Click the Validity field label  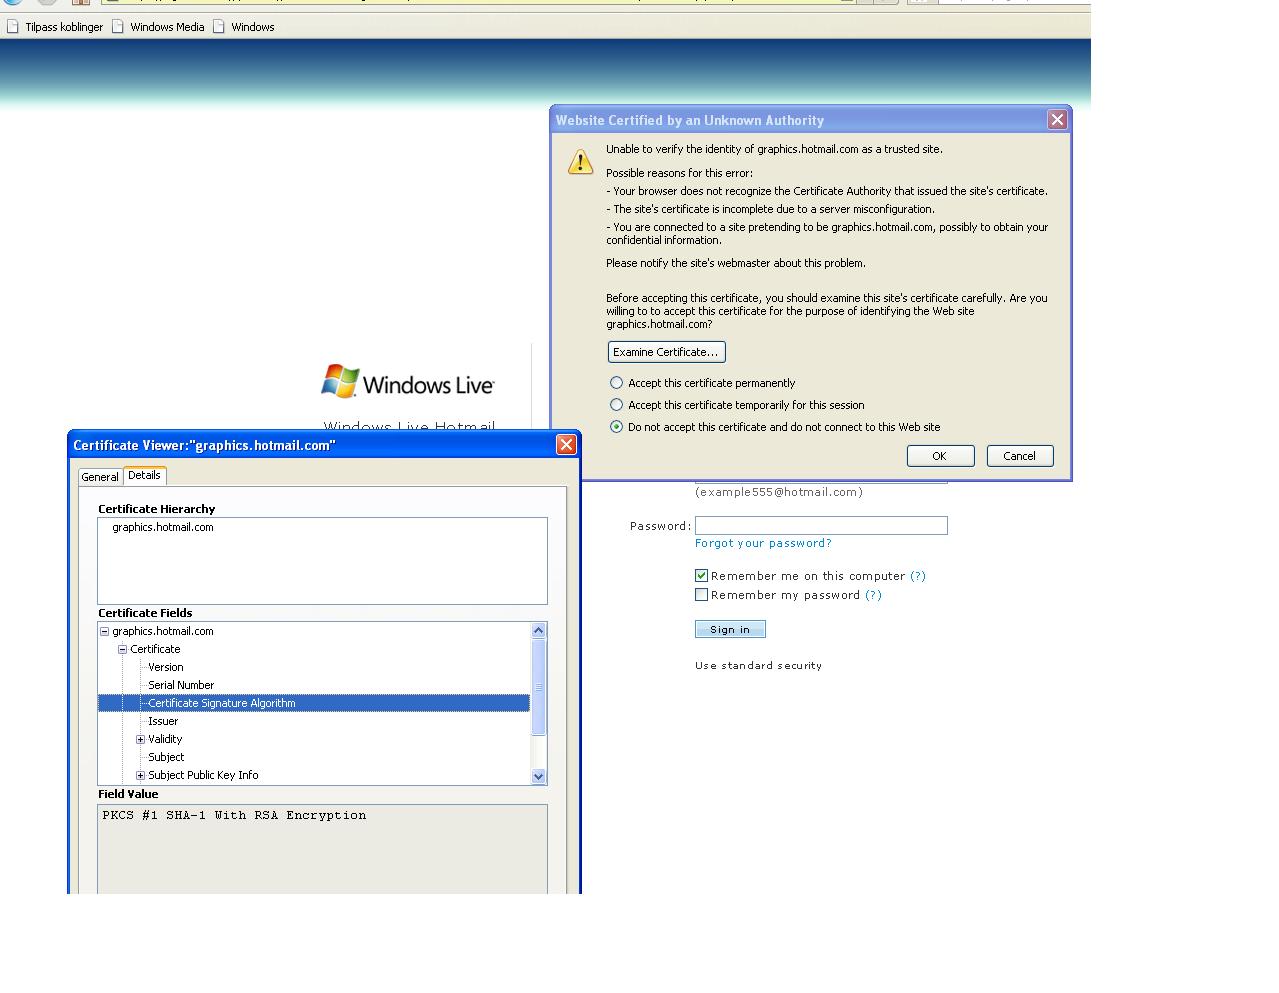[165, 739]
